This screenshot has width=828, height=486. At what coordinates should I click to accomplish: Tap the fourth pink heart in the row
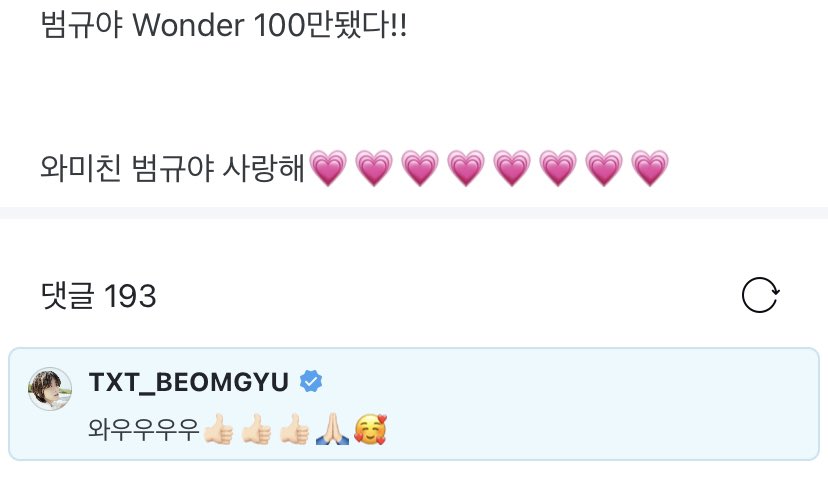[x=466, y=168]
